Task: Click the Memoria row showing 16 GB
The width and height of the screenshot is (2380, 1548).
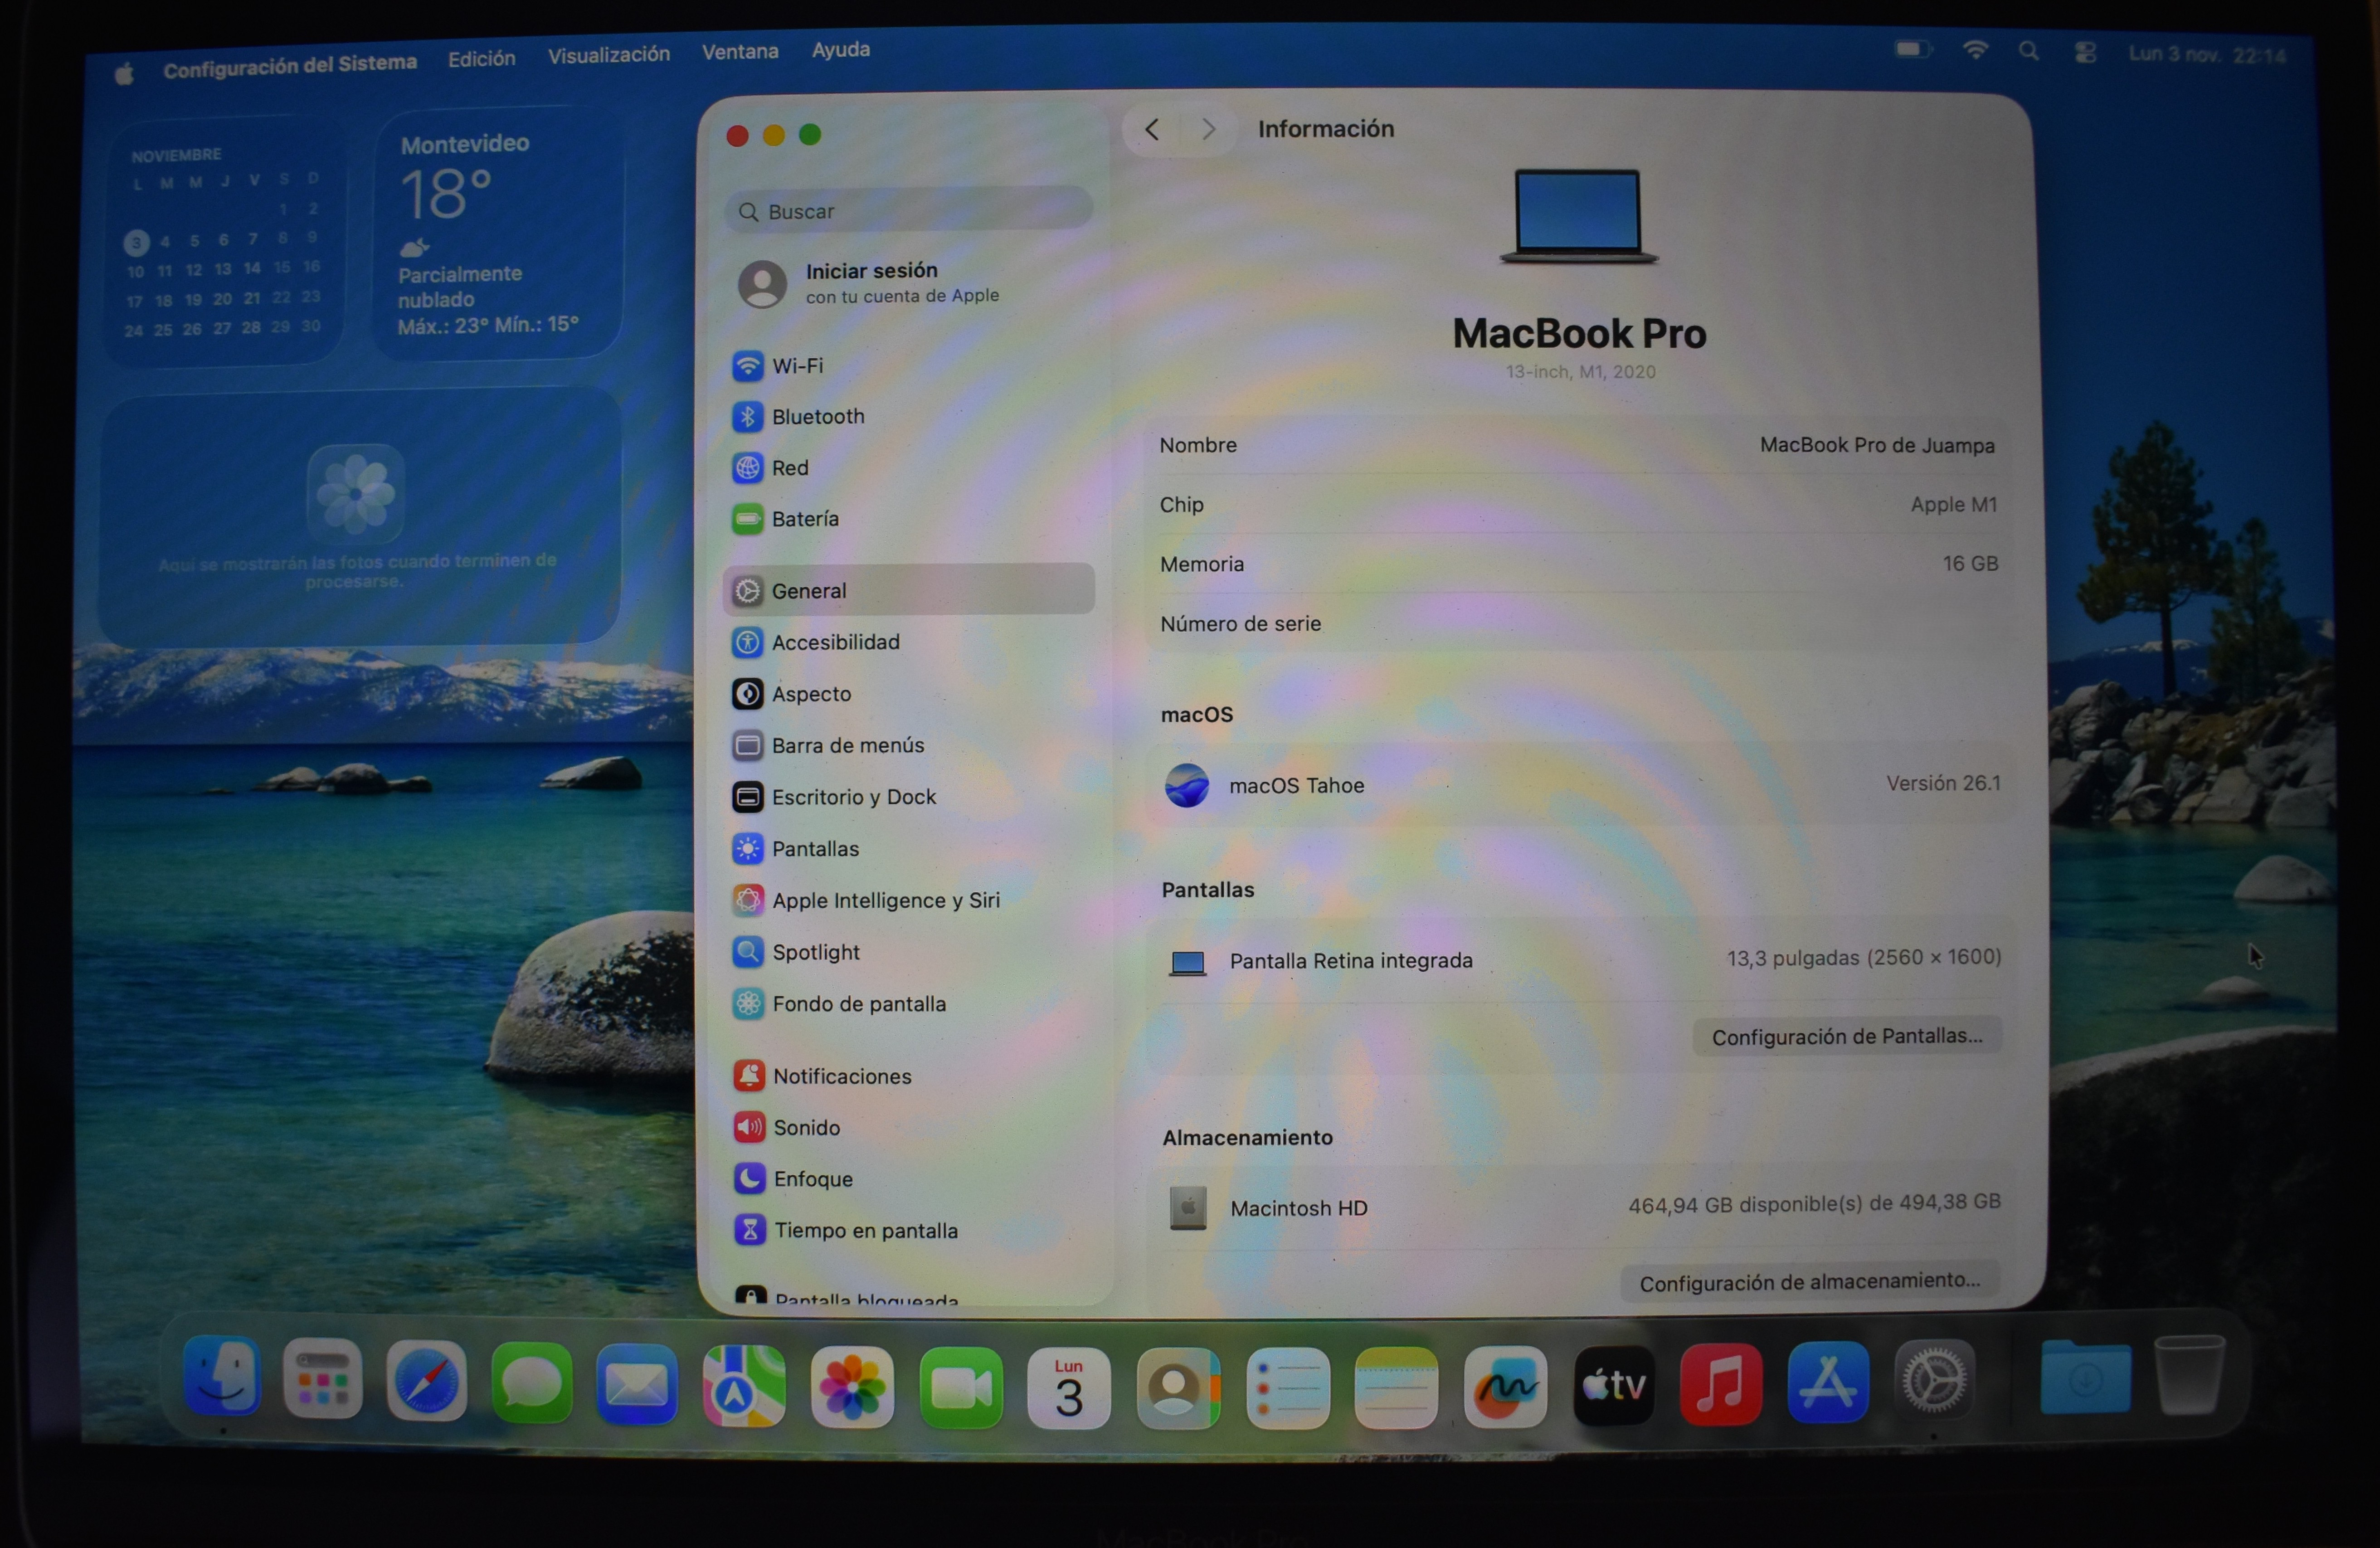Action: point(1579,564)
